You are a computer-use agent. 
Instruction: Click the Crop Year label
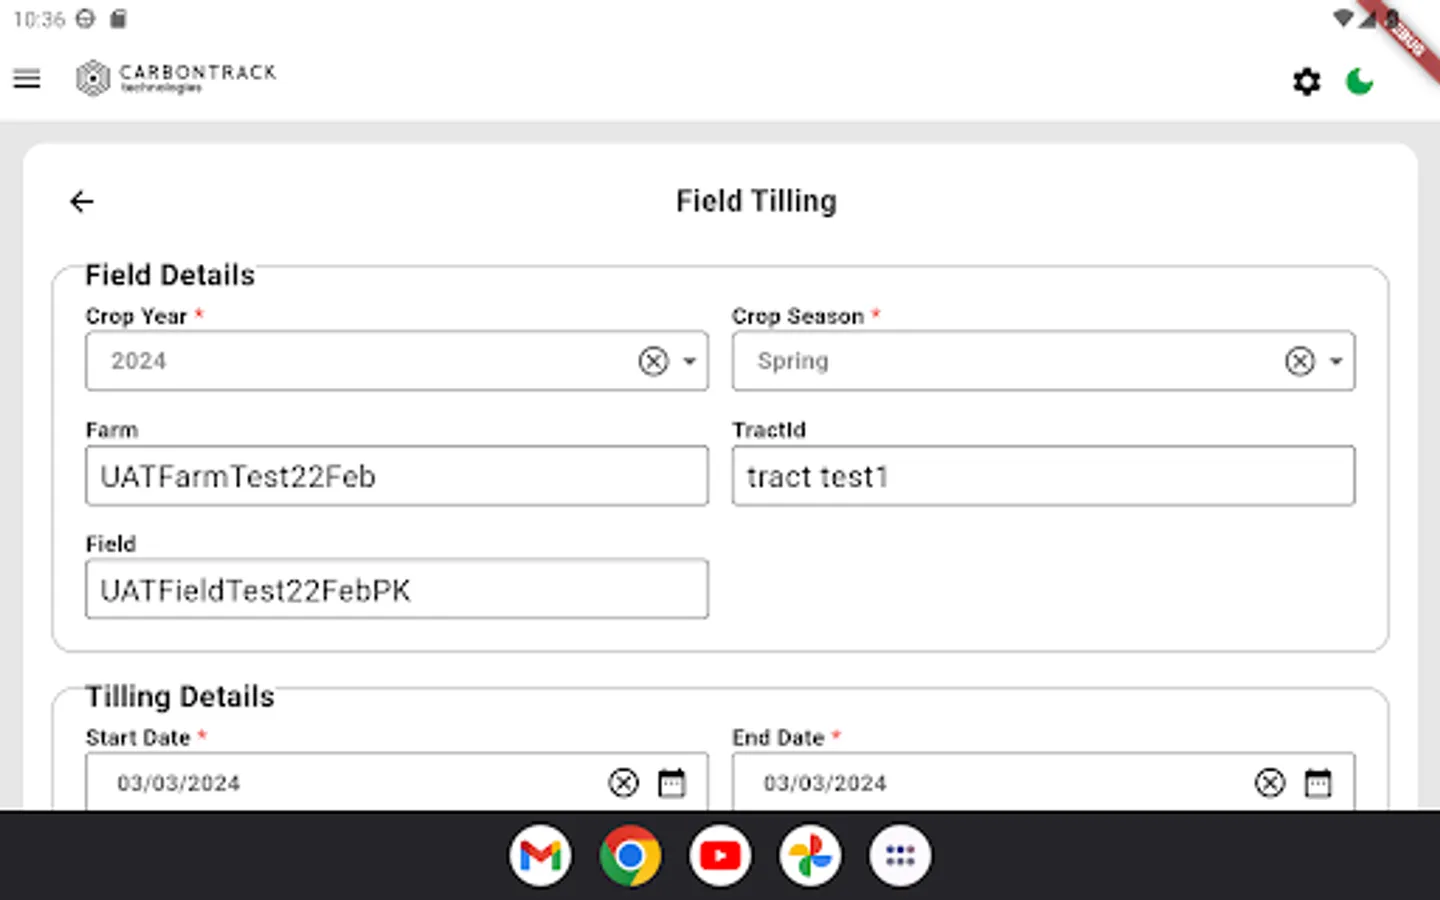[136, 316]
